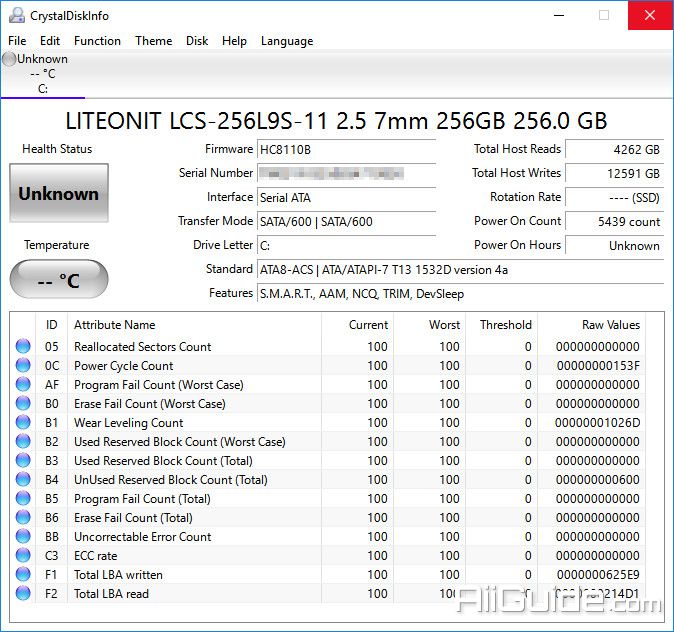Click raw value 000000000600

click(597, 479)
